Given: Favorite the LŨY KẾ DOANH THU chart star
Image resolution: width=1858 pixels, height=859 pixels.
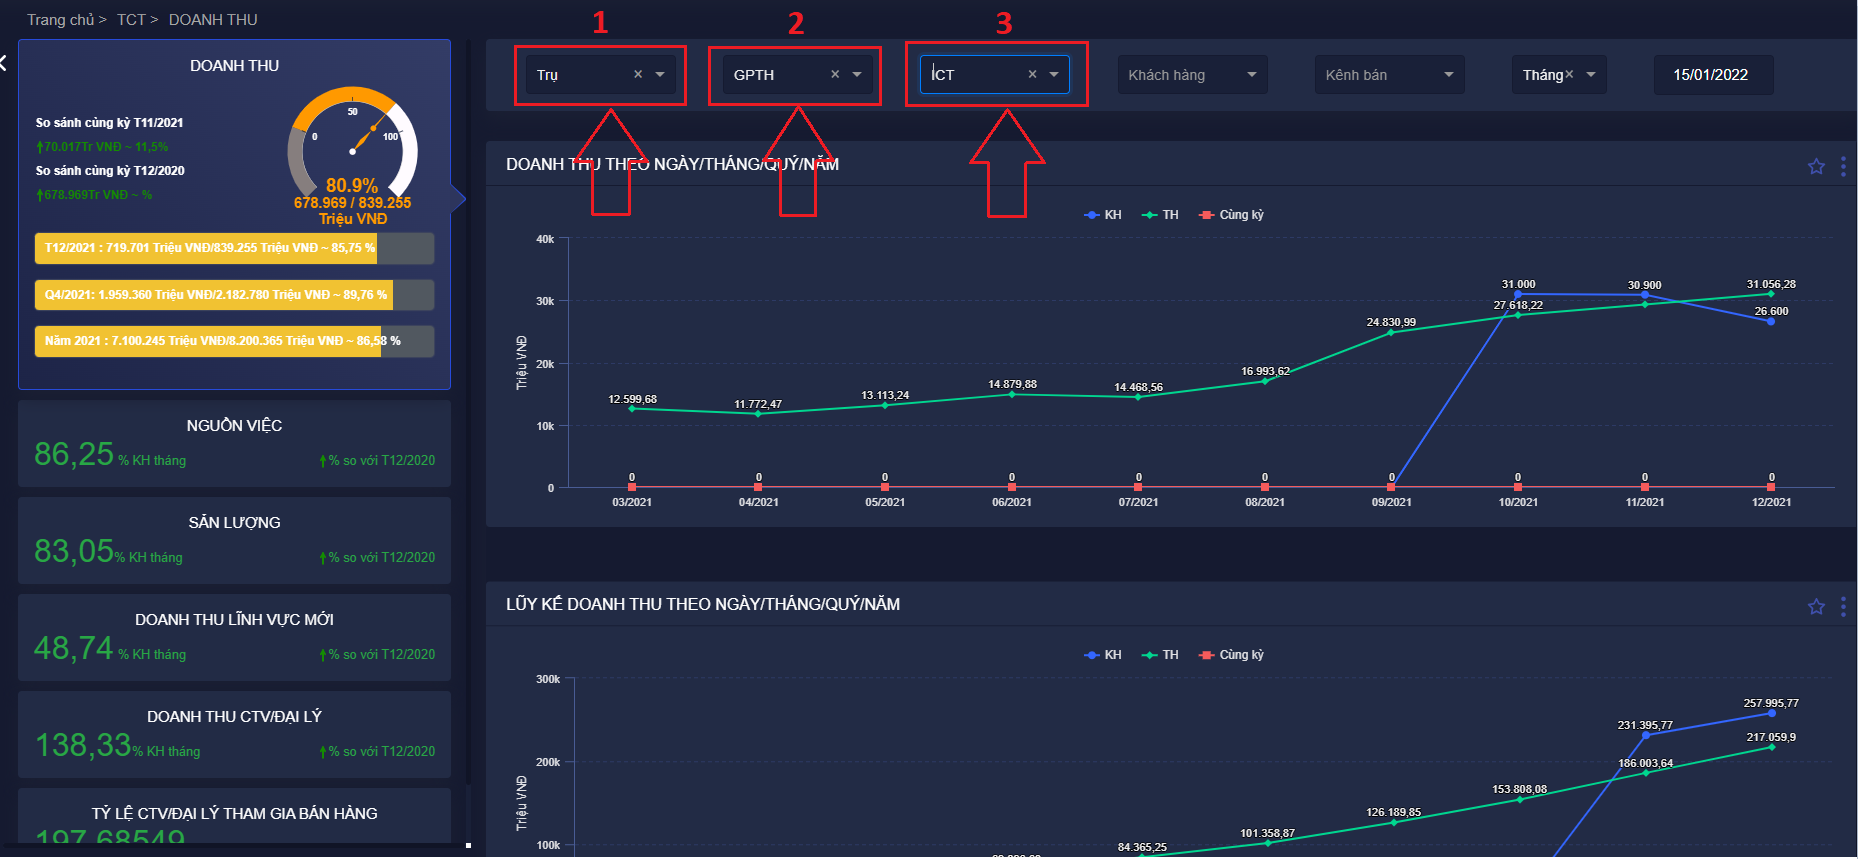Looking at the screenshot, I should click(x=1816, y=606).
